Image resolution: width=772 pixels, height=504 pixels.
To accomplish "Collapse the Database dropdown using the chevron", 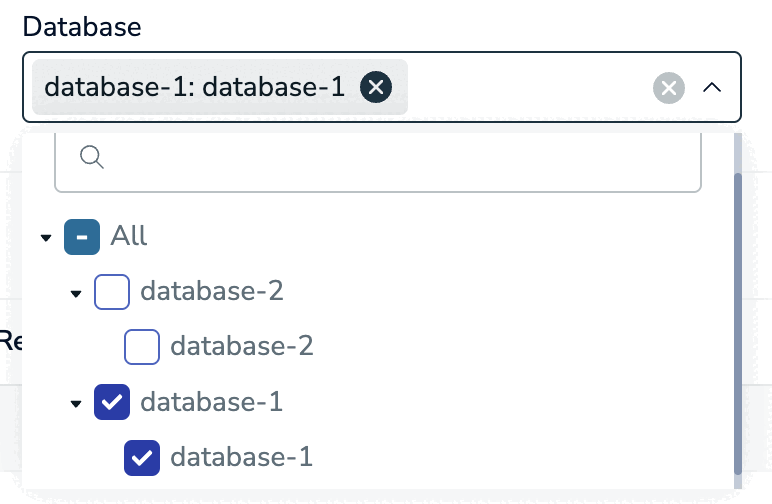I will pyautogui.click(x=712, y=88).
